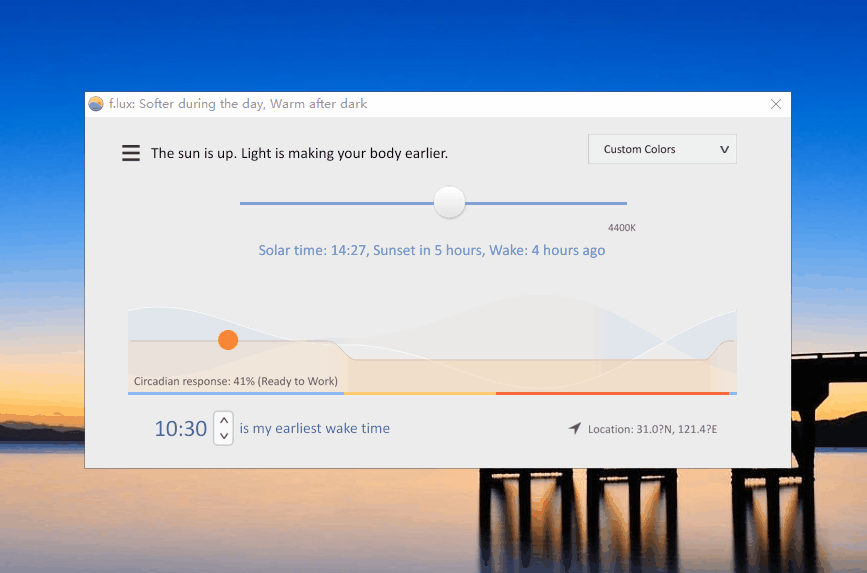
Task: Click the yellow segment of timeline bar
Action: [420, 393]
